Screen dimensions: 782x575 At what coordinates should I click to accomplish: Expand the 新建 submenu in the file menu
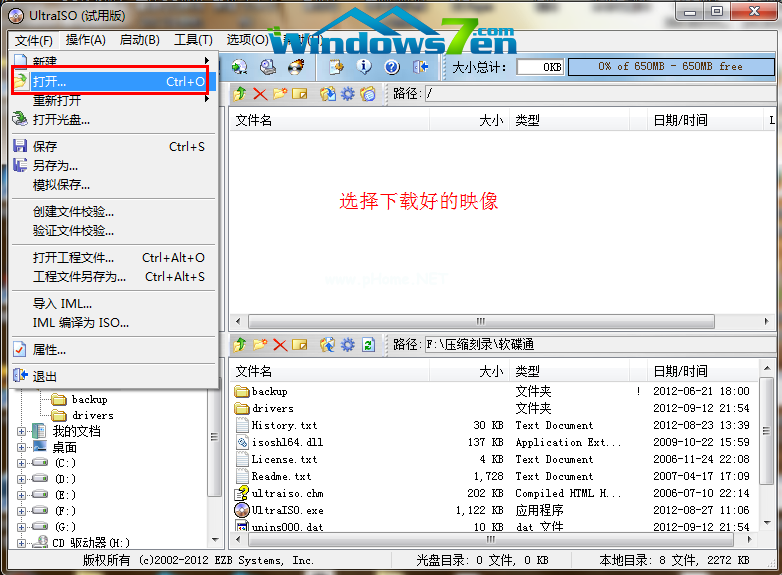[x=45, y=61]
